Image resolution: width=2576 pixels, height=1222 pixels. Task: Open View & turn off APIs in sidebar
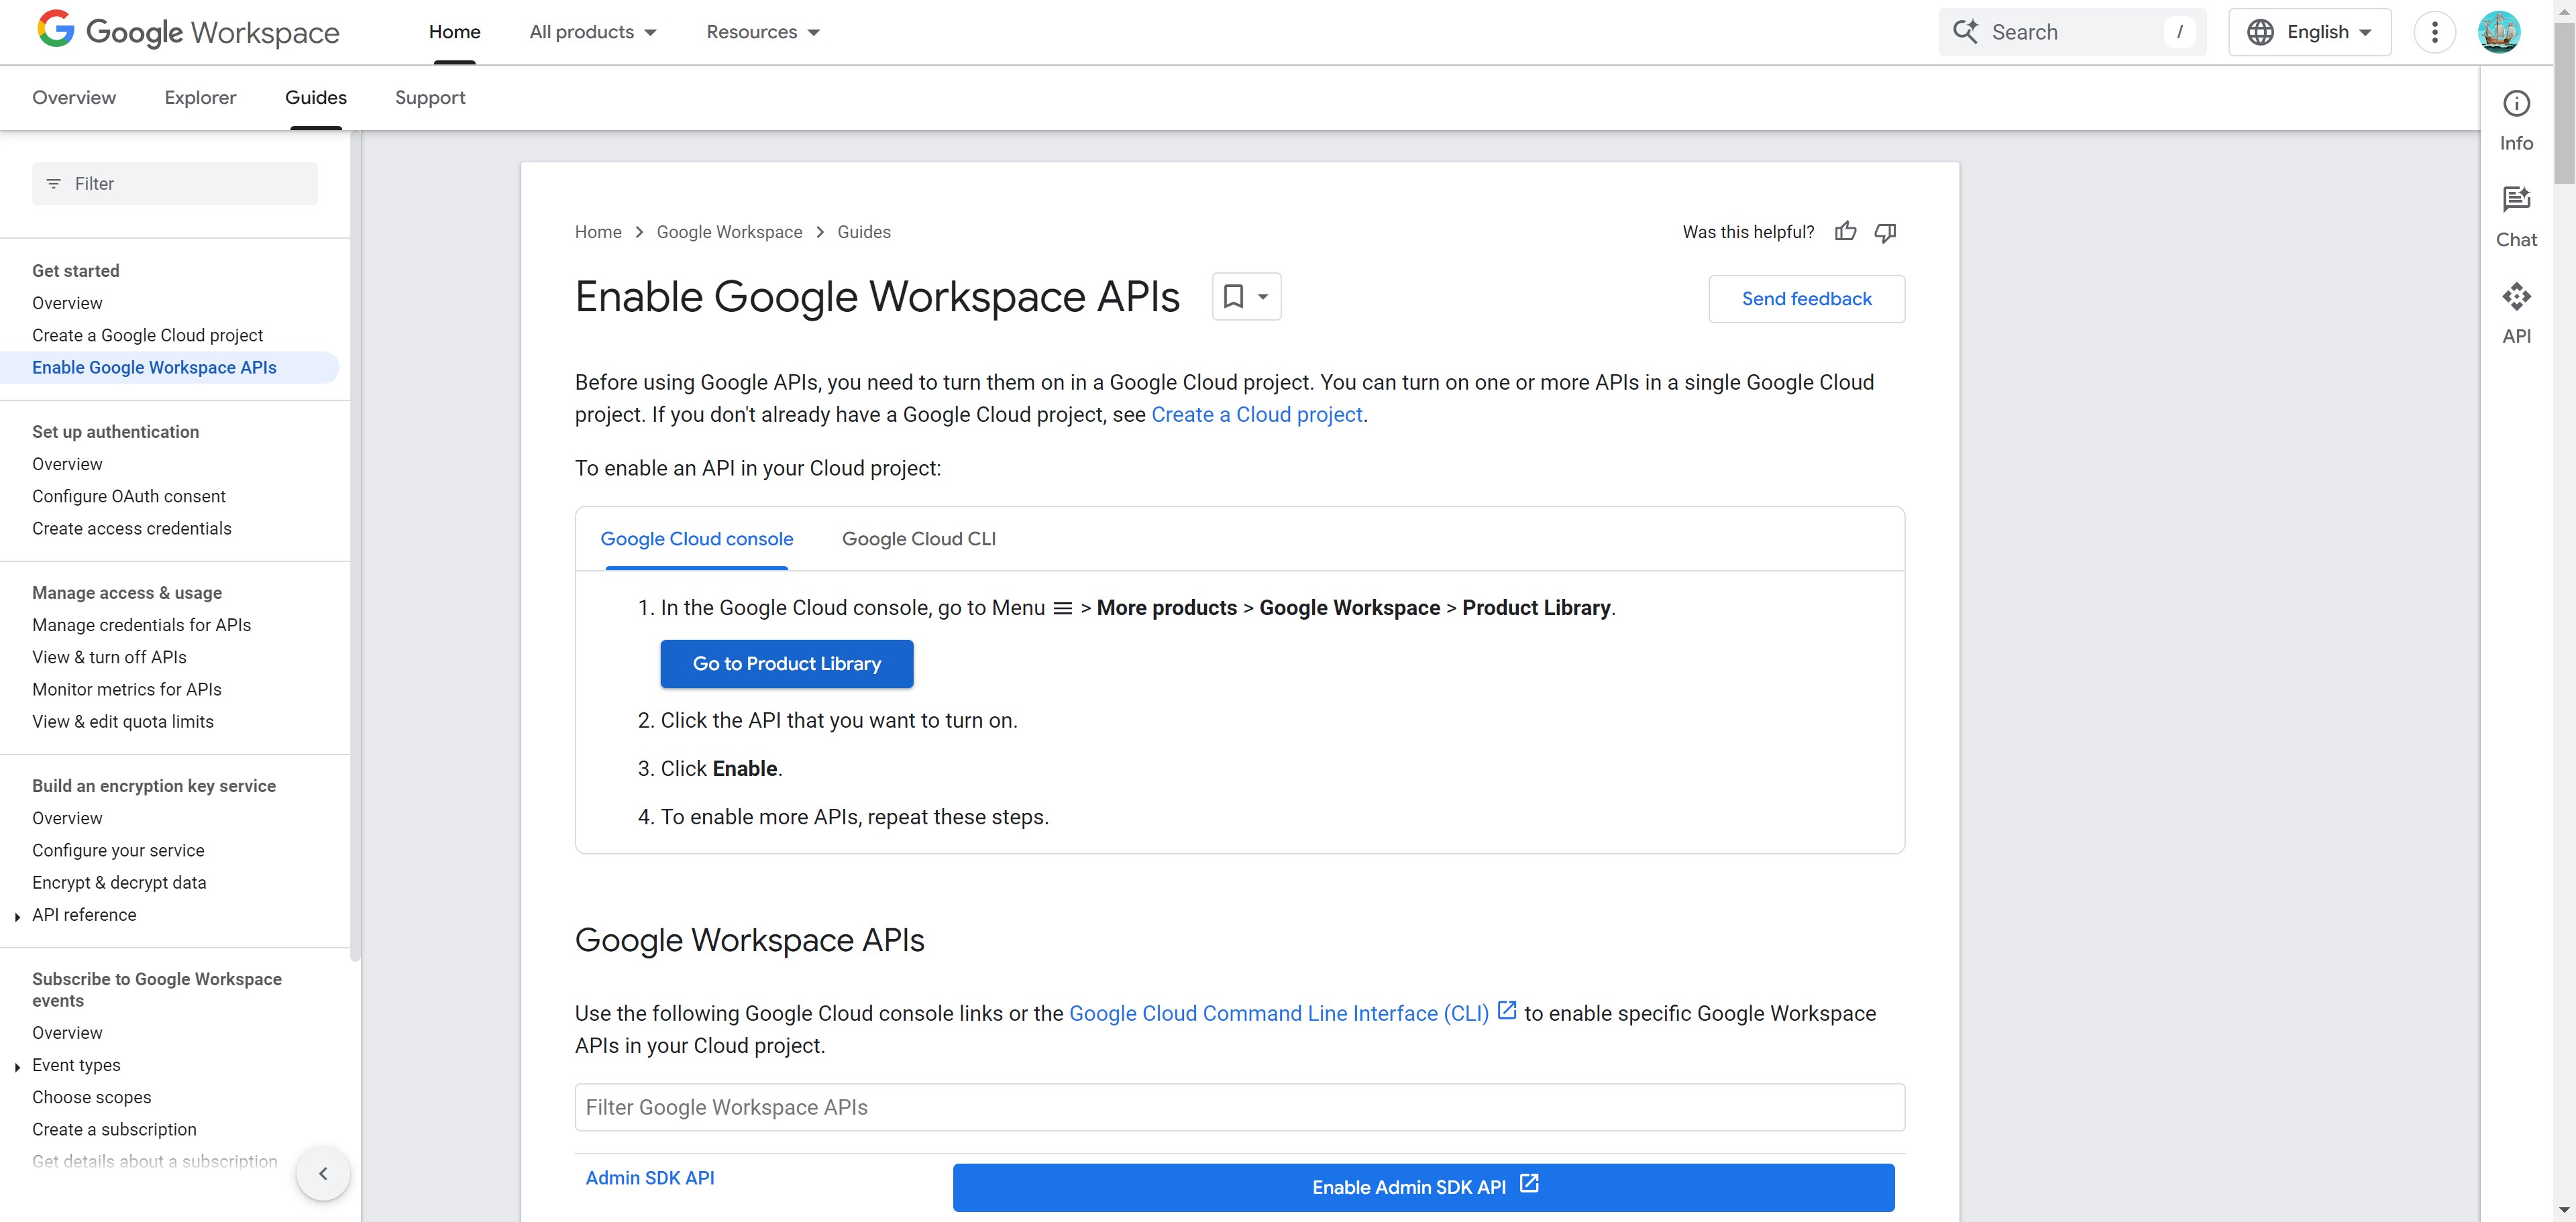tap(109, 657)
